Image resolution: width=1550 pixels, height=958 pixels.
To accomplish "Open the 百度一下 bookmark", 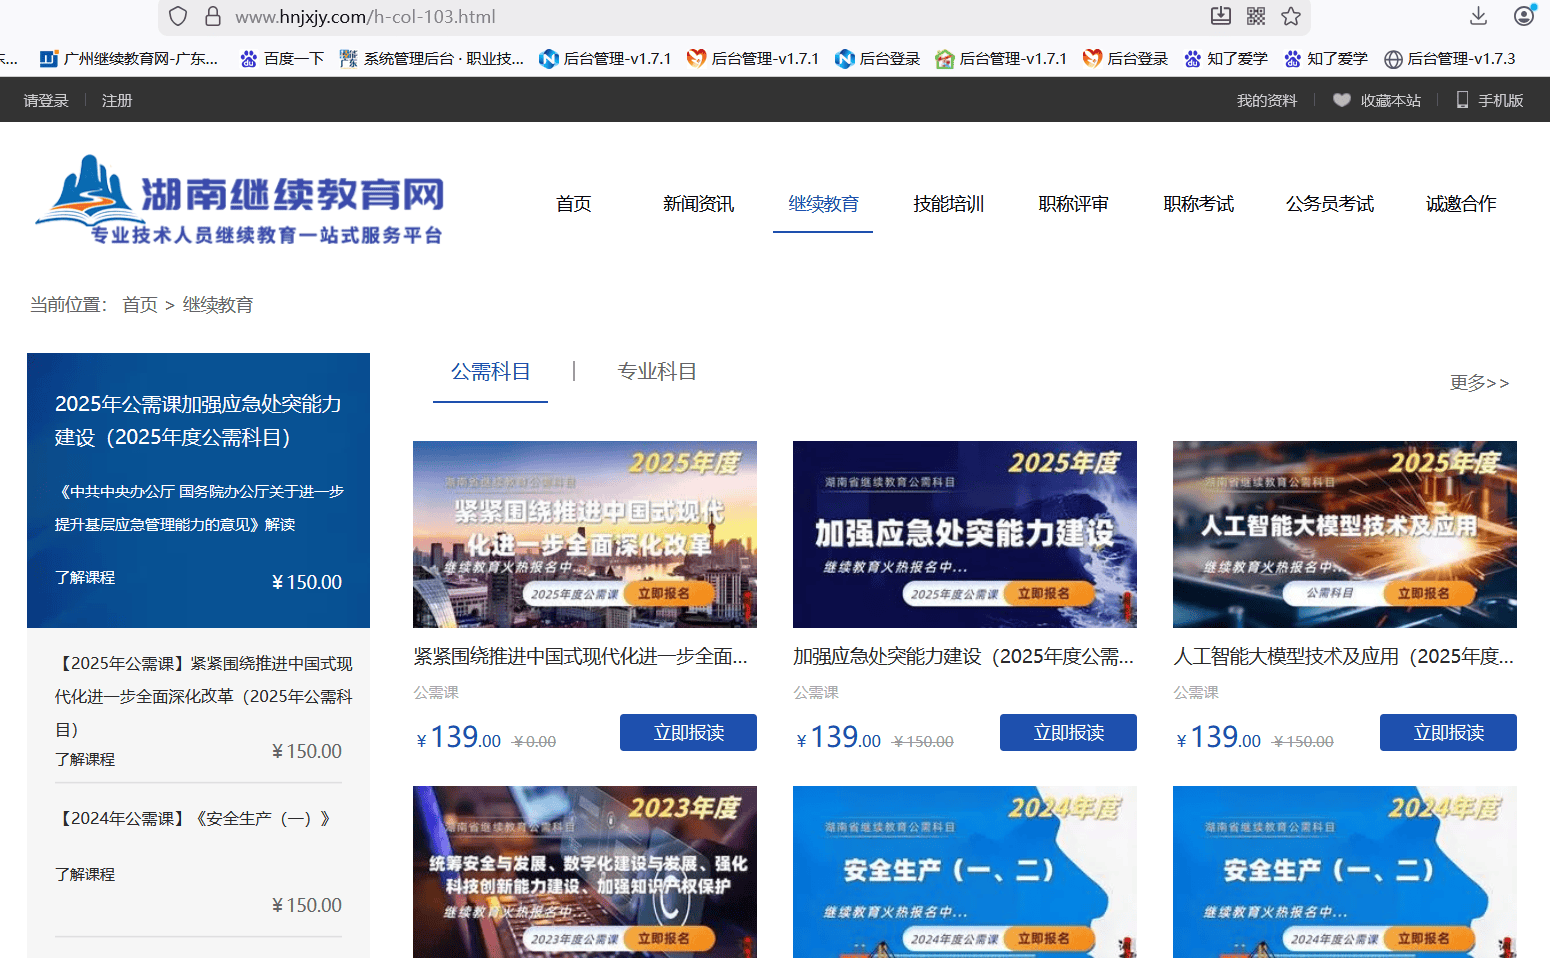I will pyautogui.click(x=282, y=59).
